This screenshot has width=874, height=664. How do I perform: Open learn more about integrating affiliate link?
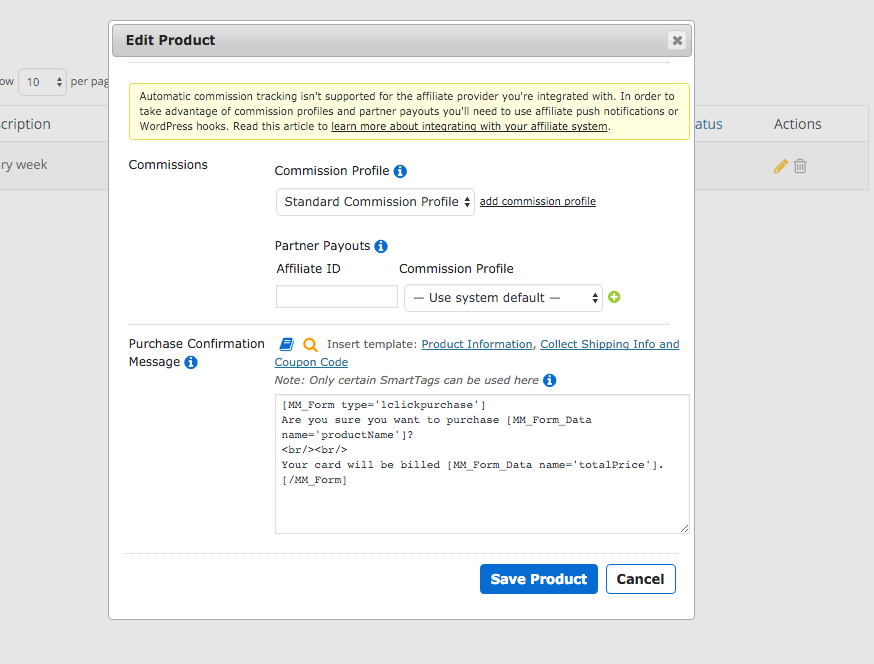(x=469, y=127)
